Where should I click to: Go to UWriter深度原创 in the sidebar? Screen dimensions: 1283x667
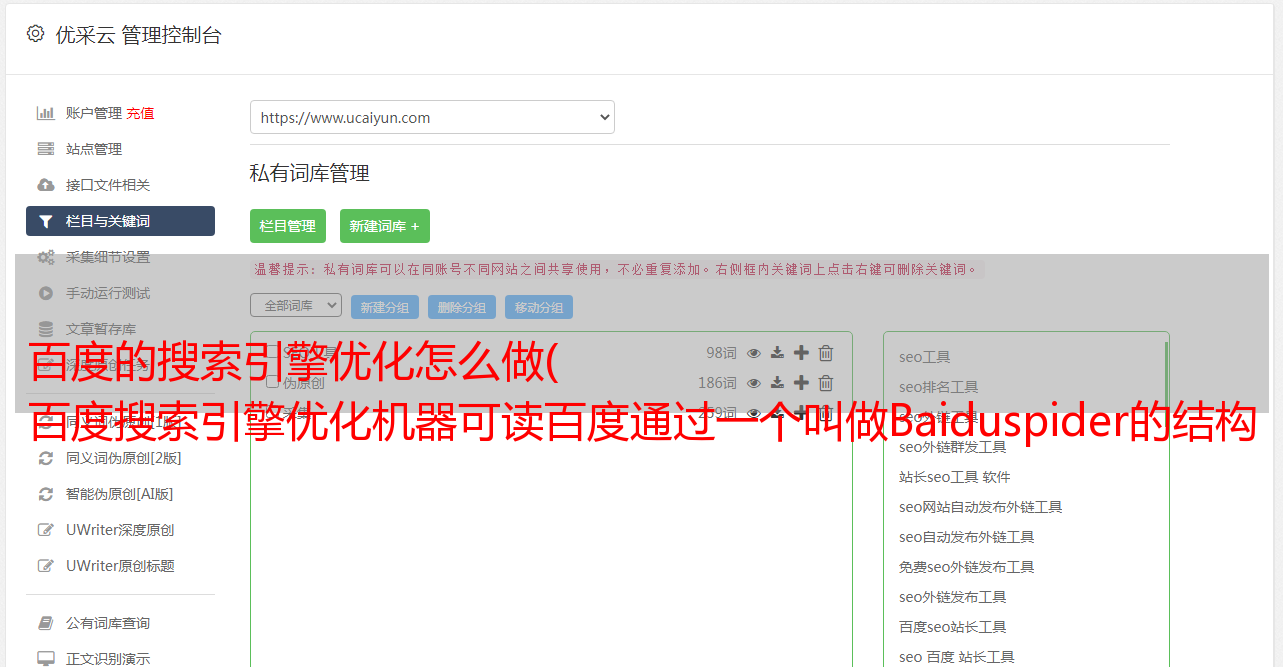click(120, 530)
